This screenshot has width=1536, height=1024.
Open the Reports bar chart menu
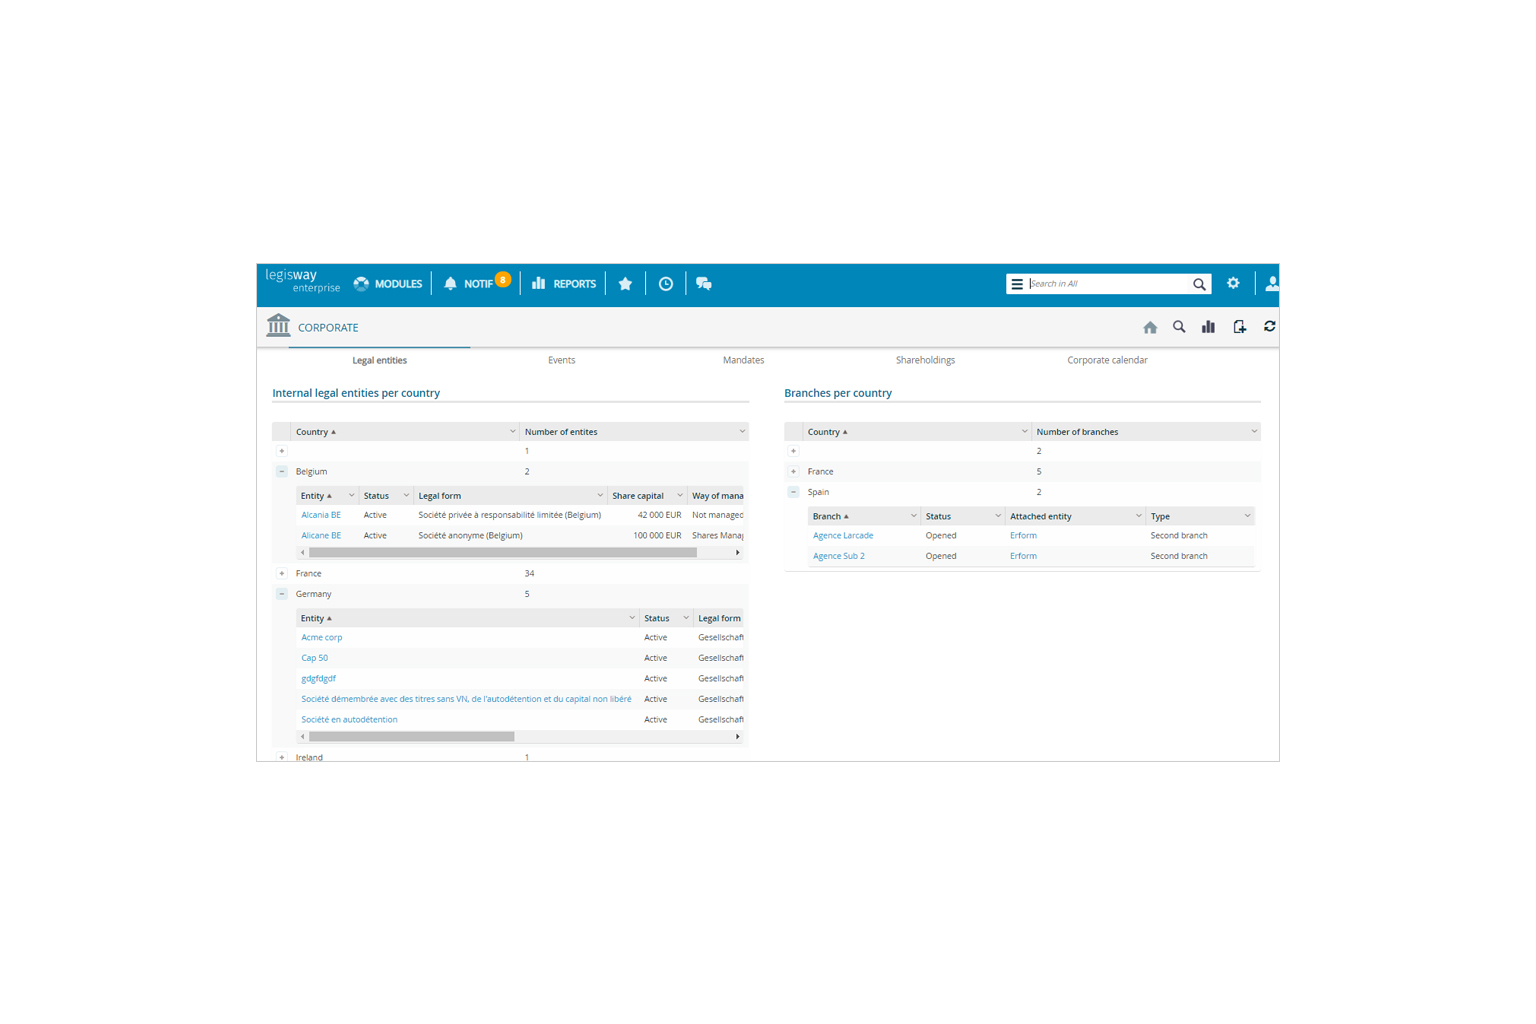[x=564, y=284]
